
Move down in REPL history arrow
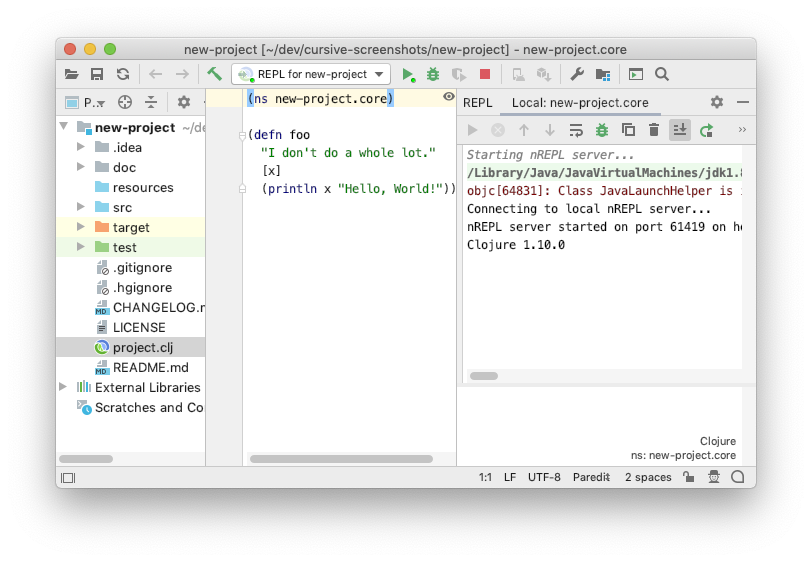550,130
